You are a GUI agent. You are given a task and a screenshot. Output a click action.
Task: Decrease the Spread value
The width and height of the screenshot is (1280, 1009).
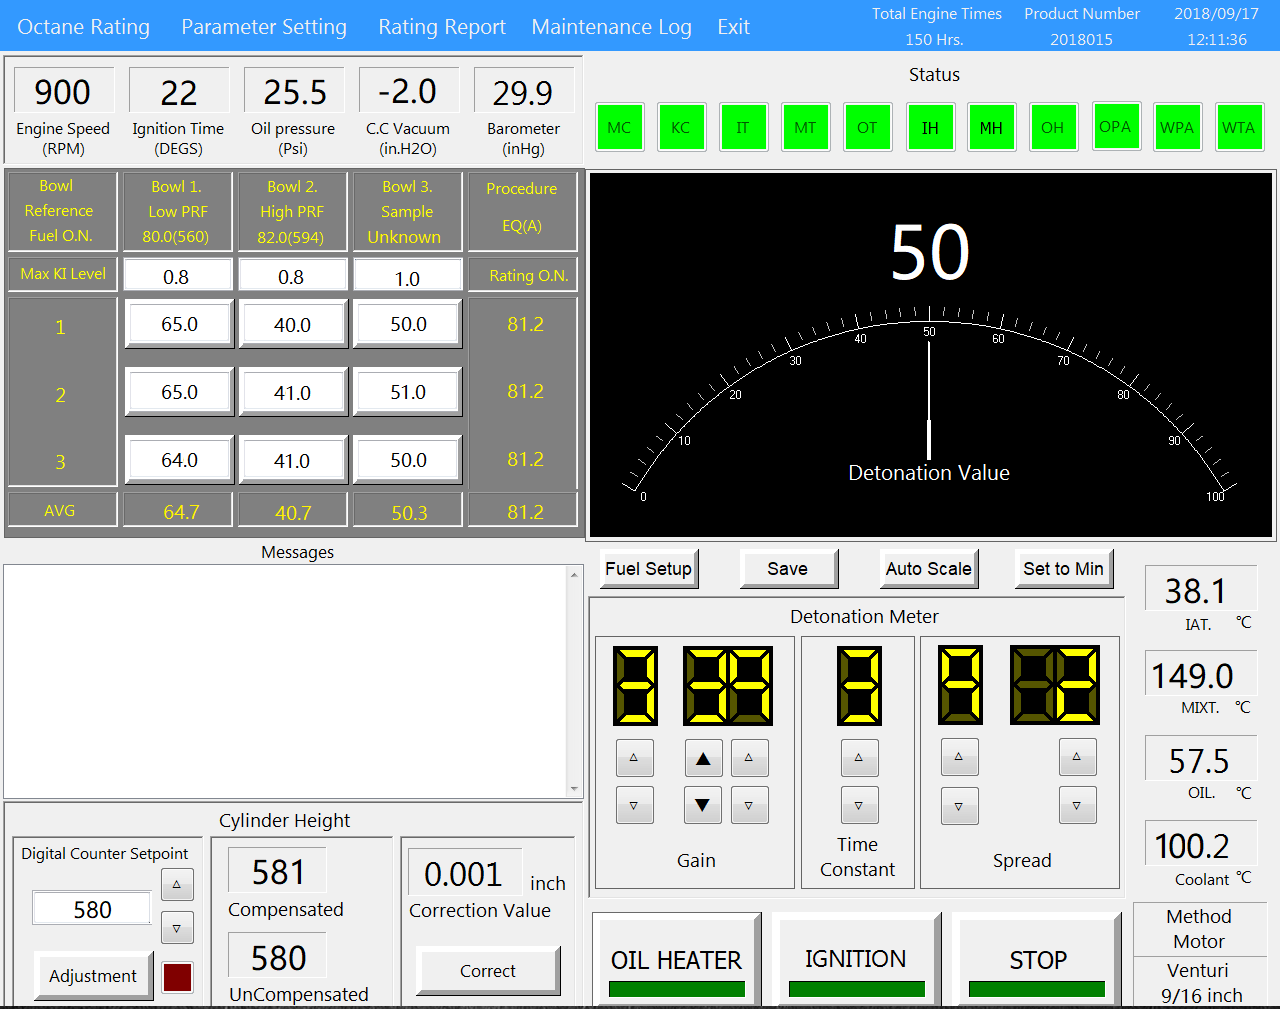(x=959, y=805)
